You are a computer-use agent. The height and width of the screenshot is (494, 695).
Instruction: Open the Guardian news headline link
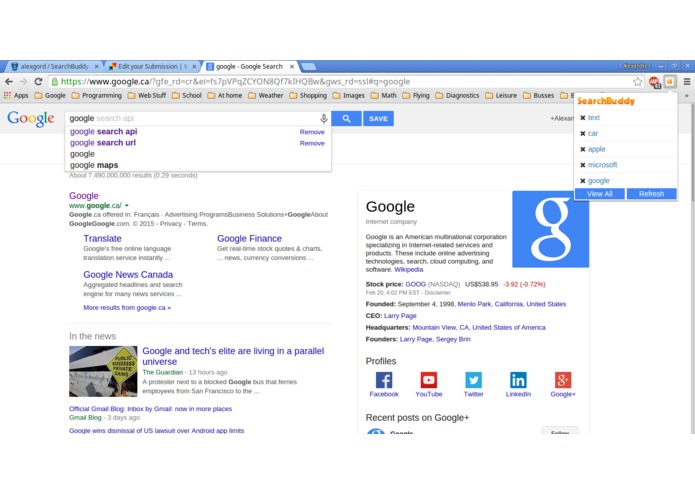[x=233, y=356]
